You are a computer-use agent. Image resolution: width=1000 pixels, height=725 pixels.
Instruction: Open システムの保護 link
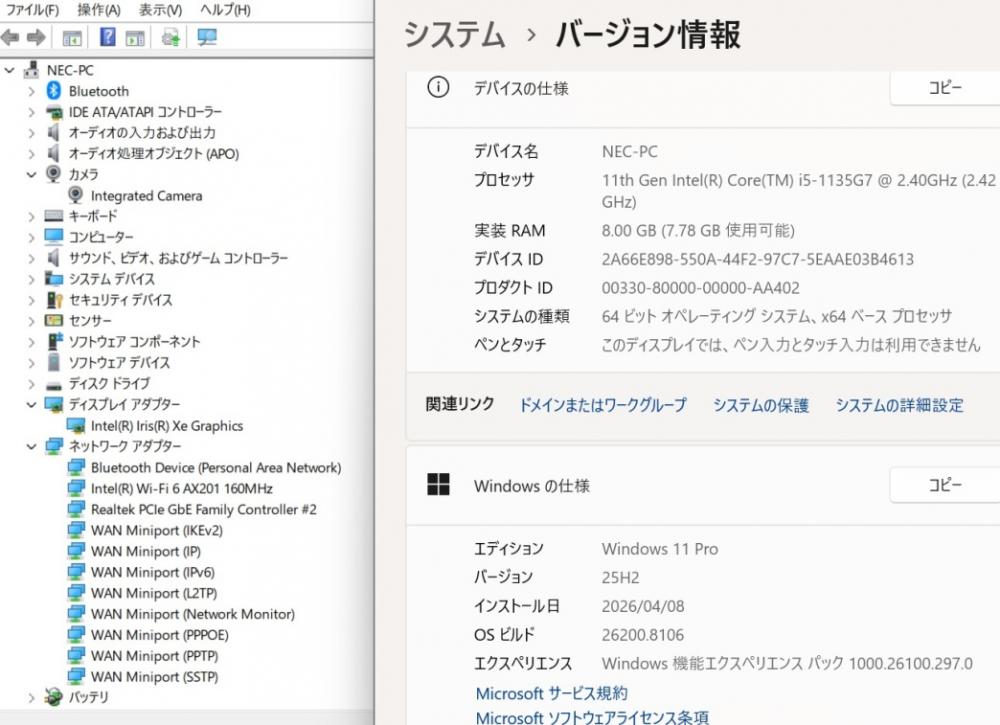tap(761, 405)
